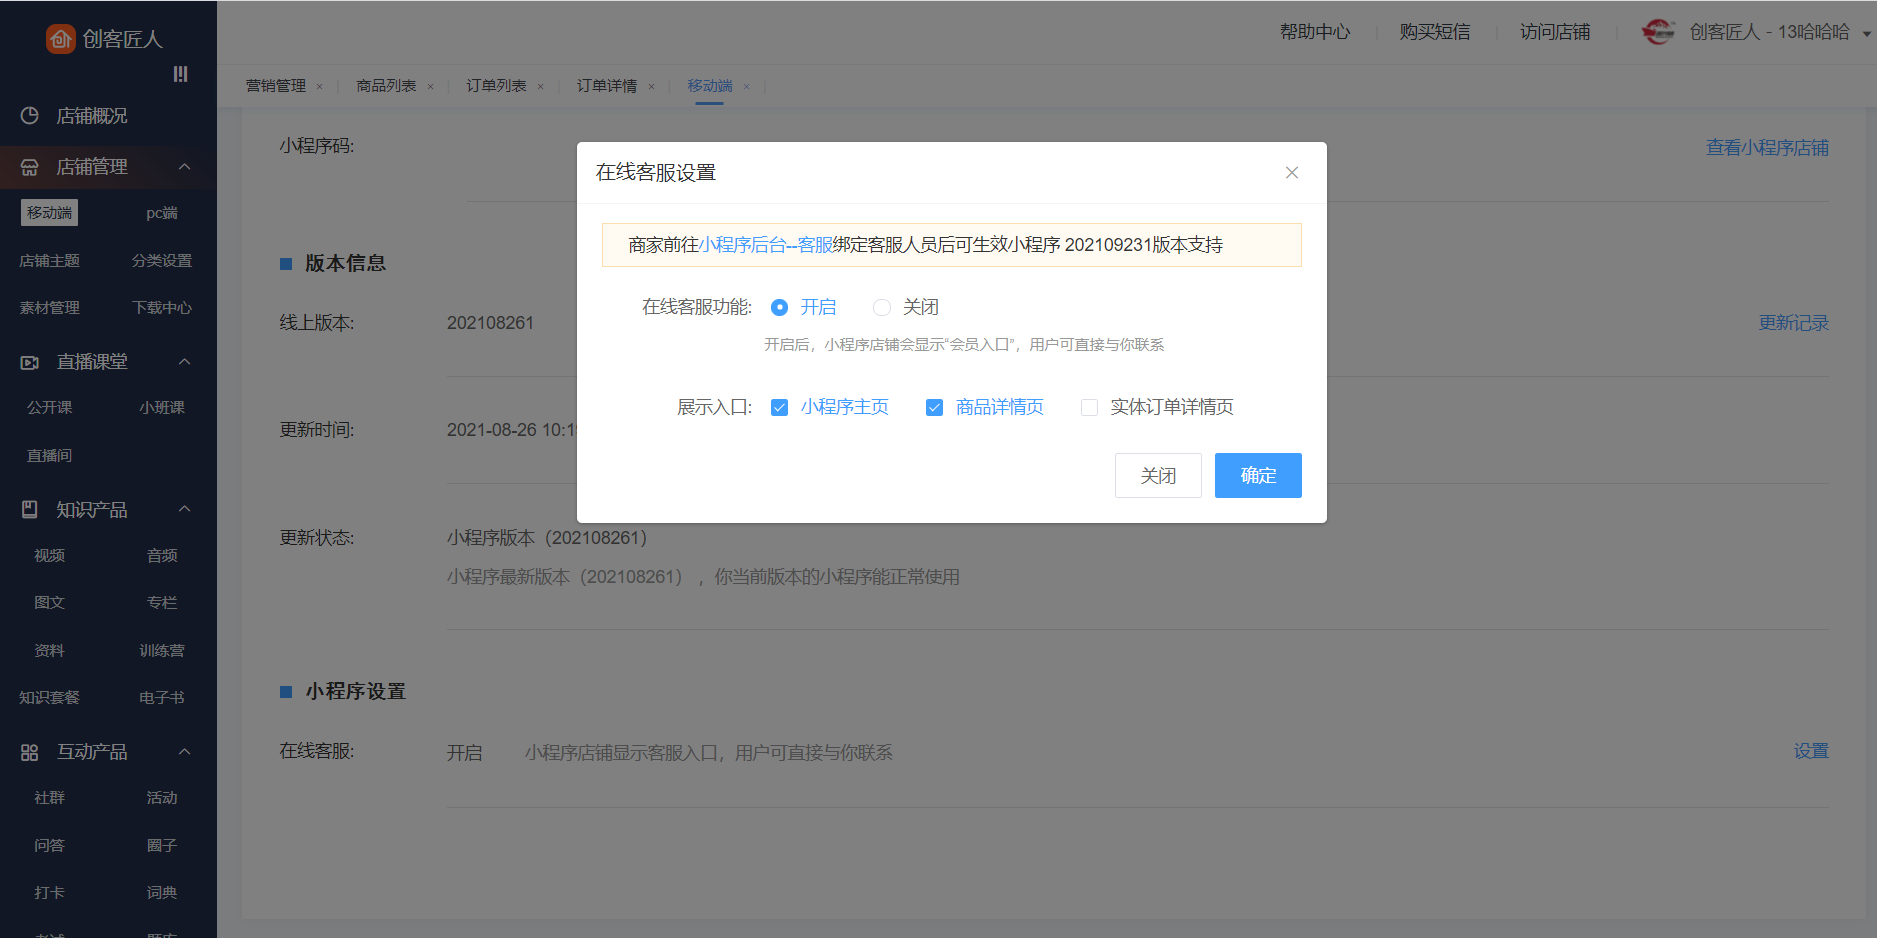This screenshot has height=938, width=1877.
Task: Collapse the 店铺管理 menu chevron
Action: (185, 167)
